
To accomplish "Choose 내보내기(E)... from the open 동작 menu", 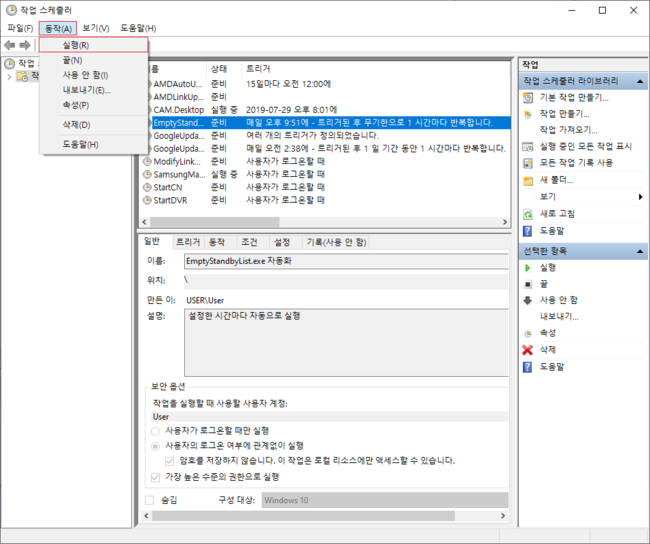I will 86,90.
